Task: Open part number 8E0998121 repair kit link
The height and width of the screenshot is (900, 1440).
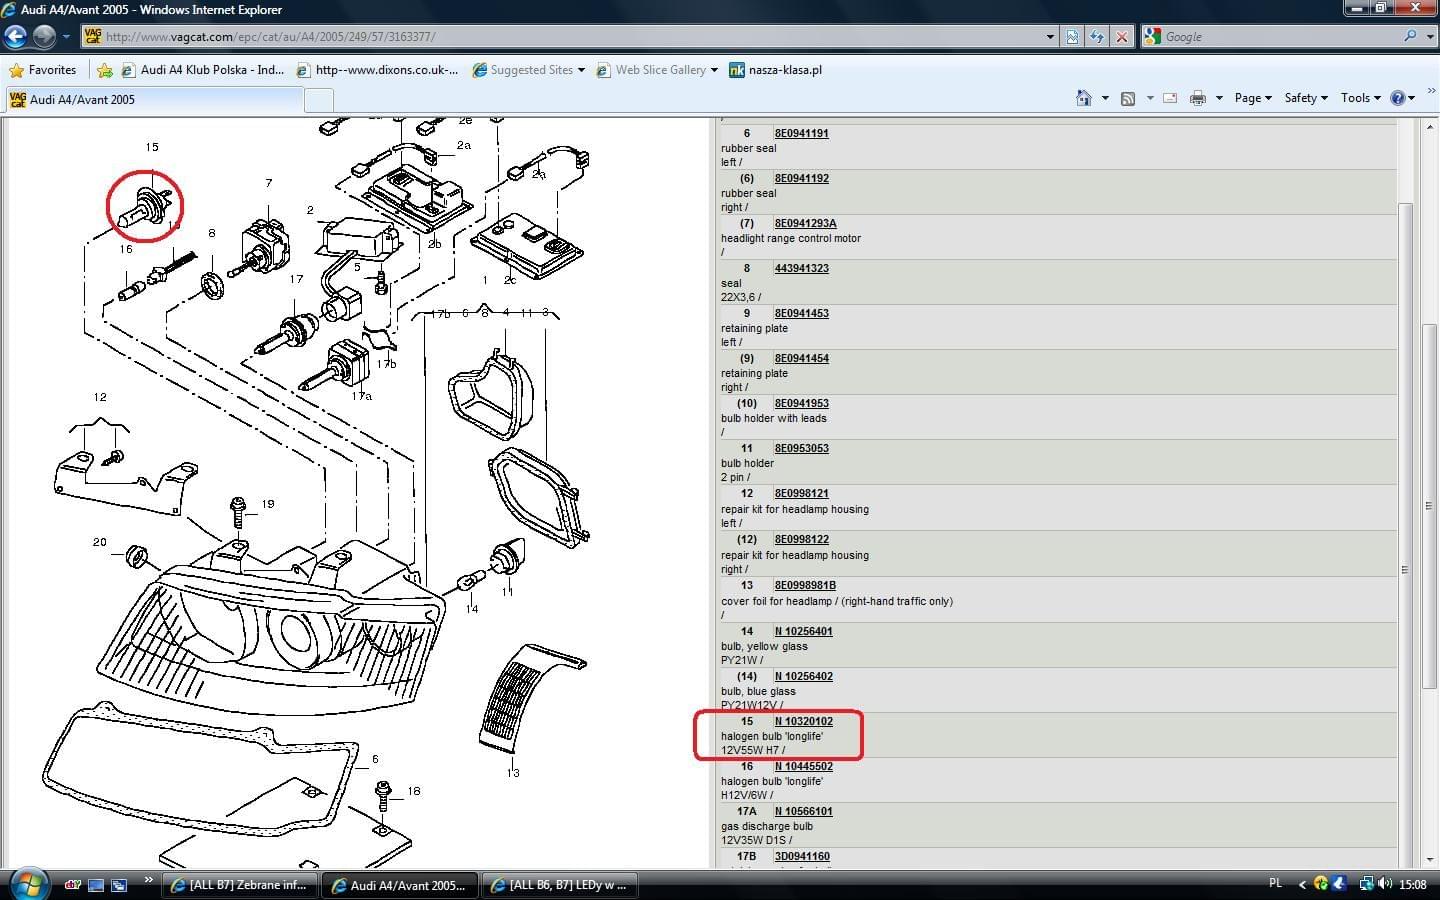Action: click(801, 493)
